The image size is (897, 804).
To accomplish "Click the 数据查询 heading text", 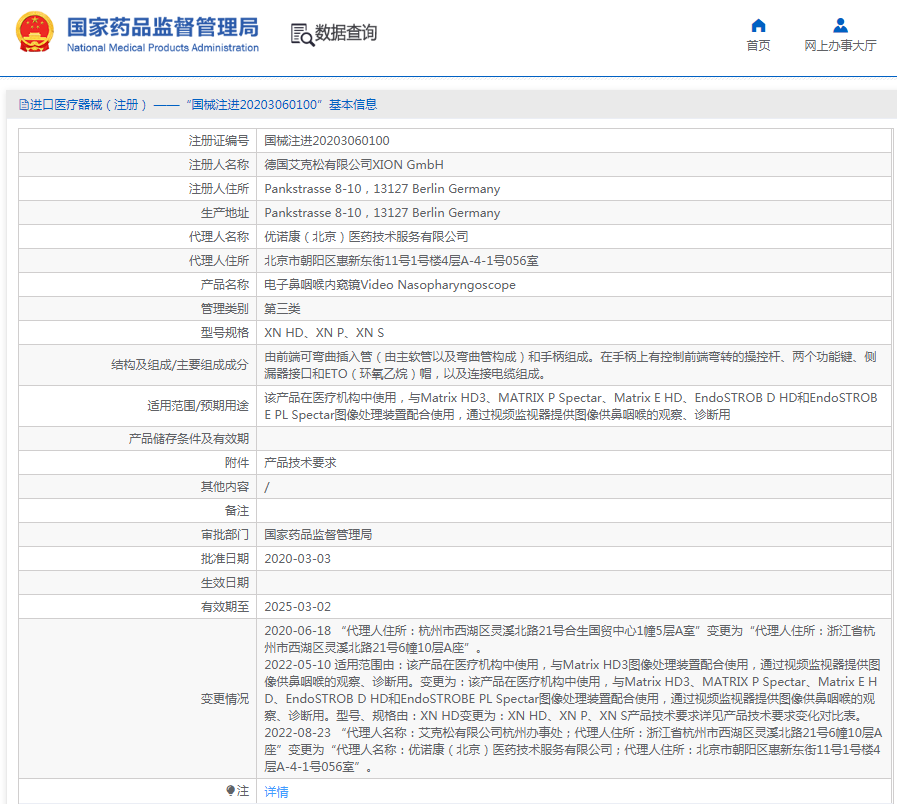I will [346, 33].
